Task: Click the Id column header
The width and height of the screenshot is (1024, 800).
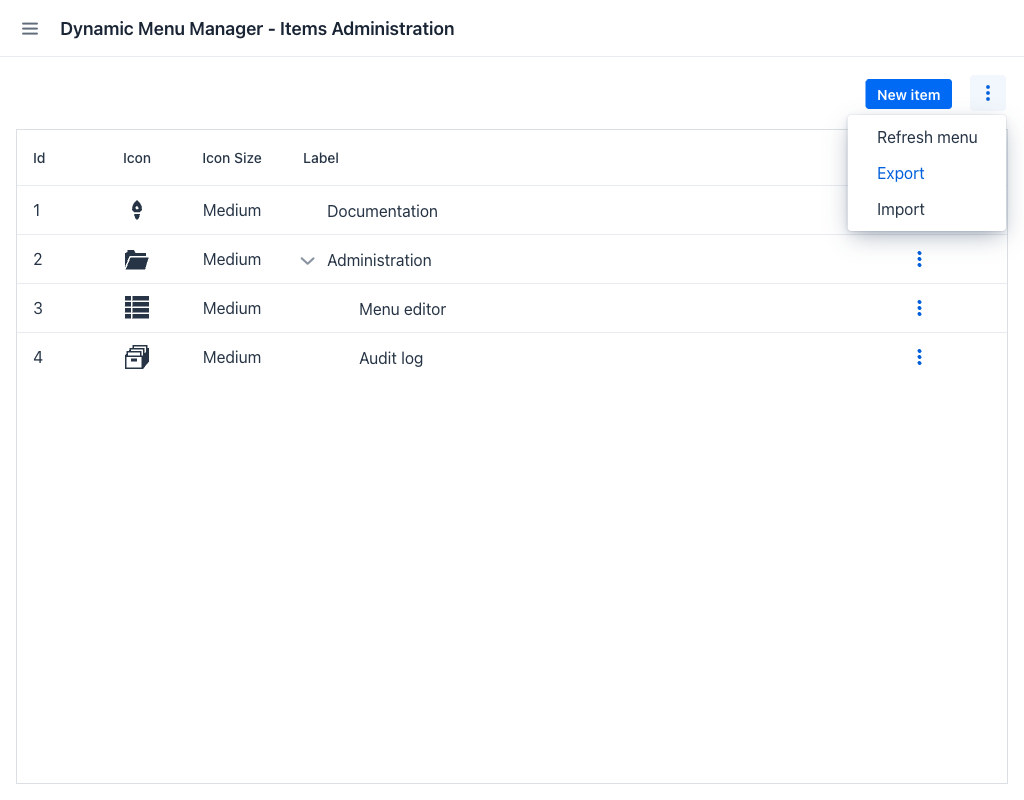Action: (39, 158)
